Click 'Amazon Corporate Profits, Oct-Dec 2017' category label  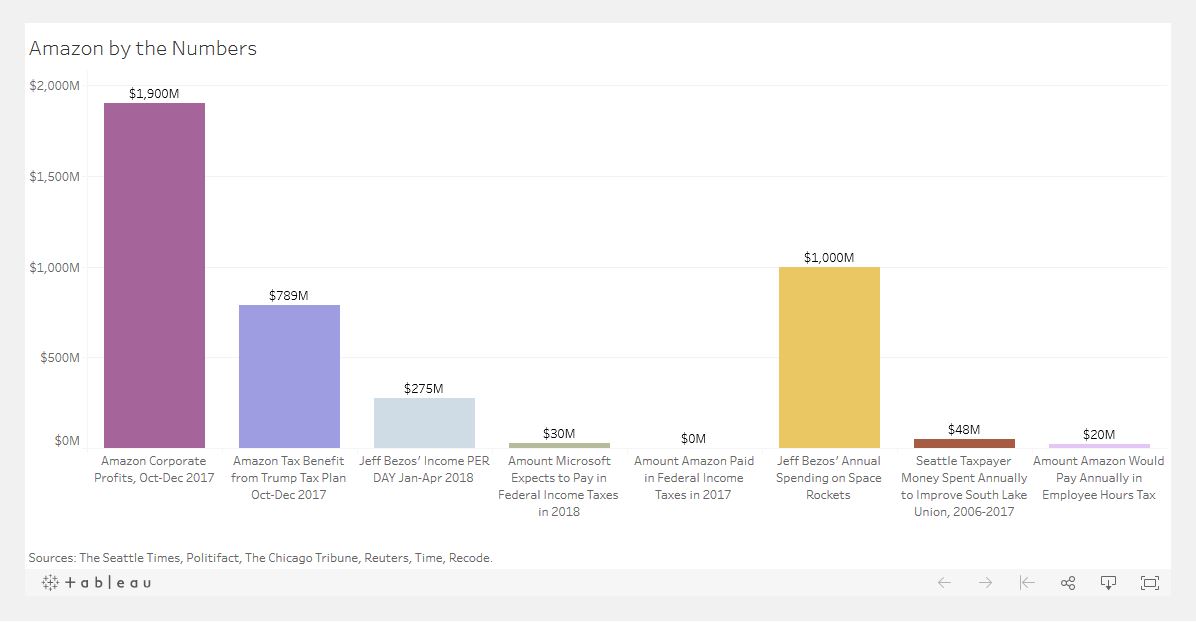pyautogui.click(x=154, y=469)
